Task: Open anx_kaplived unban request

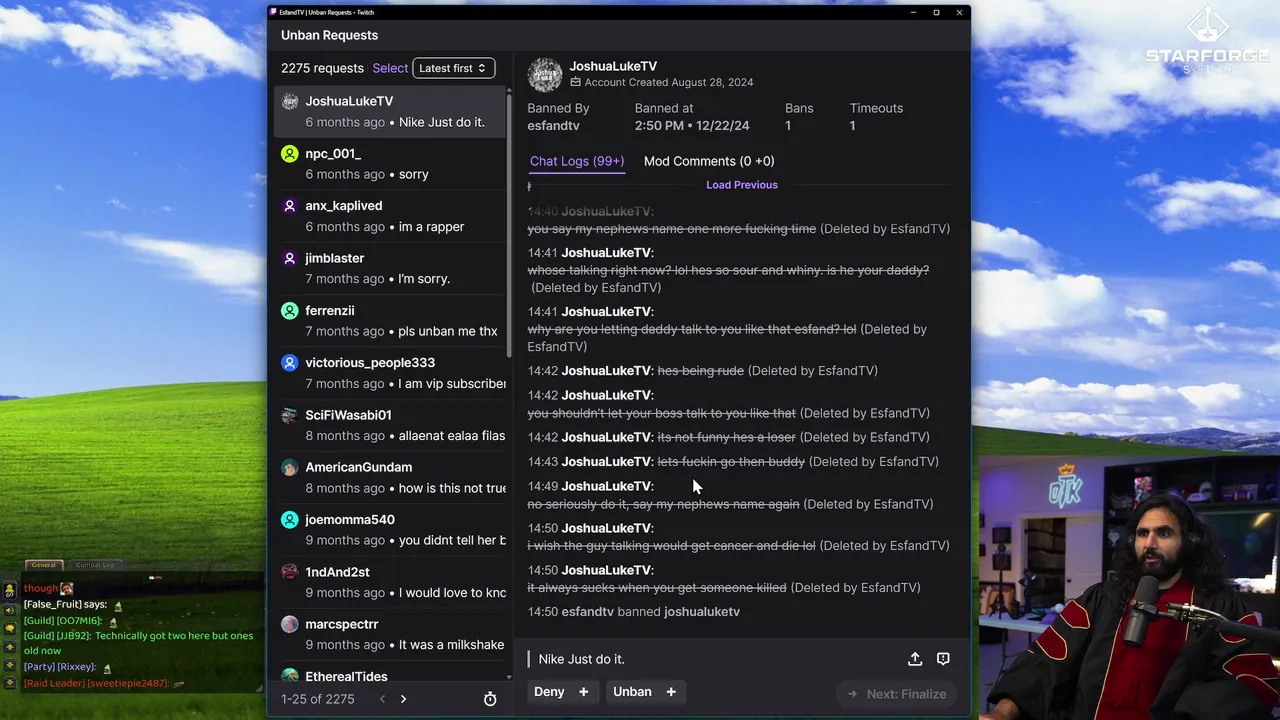Action: [390, 216]
